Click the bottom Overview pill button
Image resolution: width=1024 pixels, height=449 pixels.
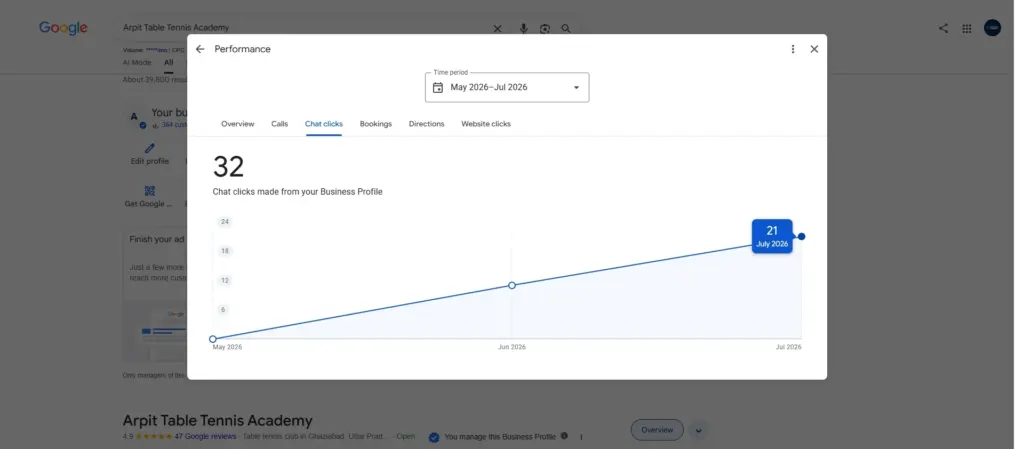[x=657, y=430]
